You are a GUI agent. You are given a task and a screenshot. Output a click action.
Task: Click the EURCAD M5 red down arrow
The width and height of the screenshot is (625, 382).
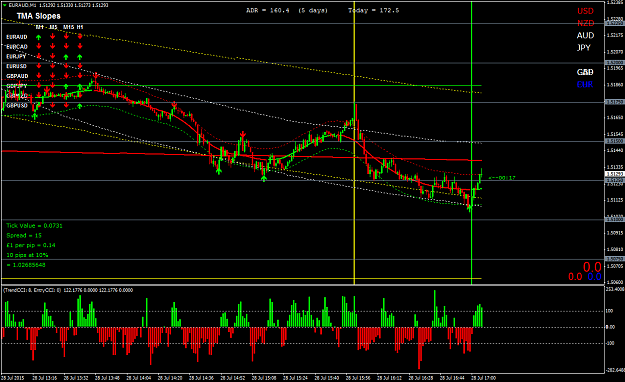(53, 47)
